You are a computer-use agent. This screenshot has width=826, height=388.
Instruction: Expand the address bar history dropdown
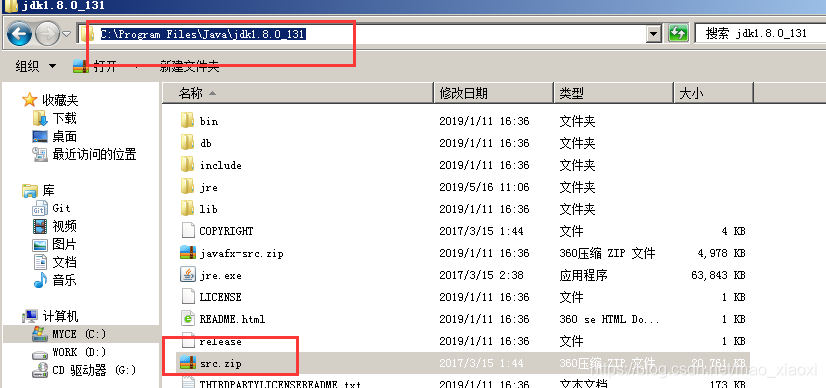[654, 34]
